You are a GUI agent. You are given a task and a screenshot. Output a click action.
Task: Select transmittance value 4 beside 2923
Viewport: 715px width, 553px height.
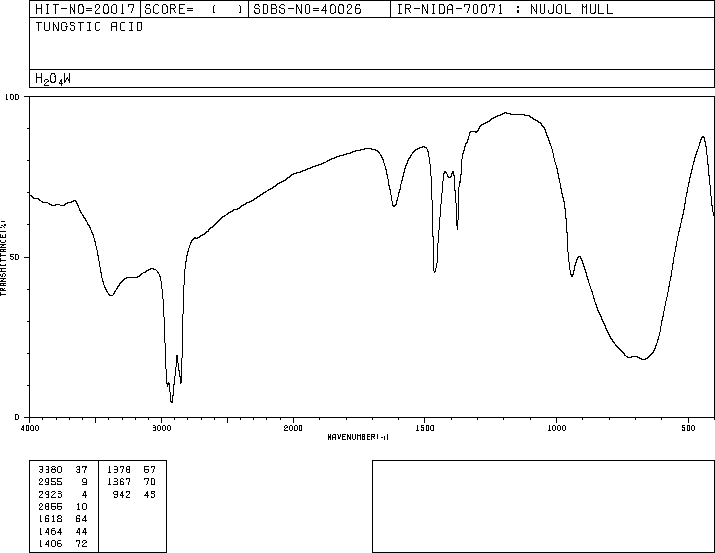[x=84, y=494]
